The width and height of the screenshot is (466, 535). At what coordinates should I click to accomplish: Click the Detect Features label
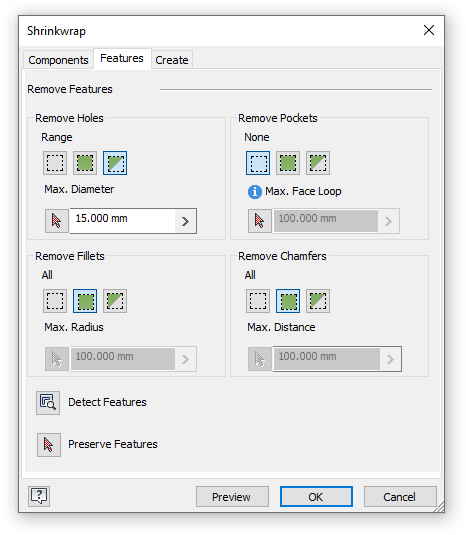point(107,402)
